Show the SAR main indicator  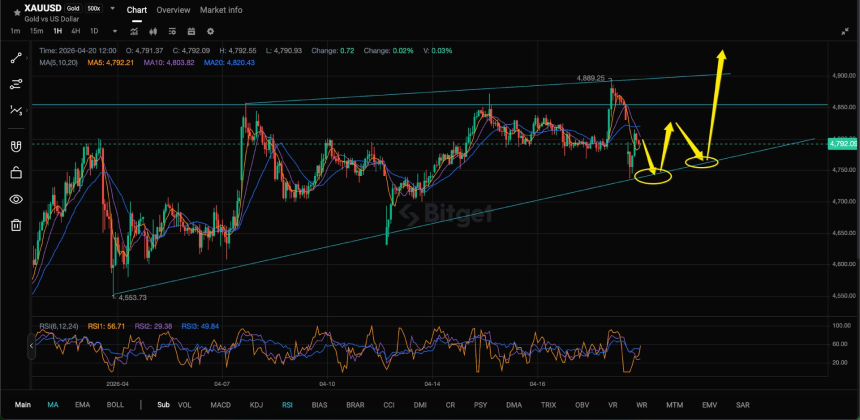point(743,405)
